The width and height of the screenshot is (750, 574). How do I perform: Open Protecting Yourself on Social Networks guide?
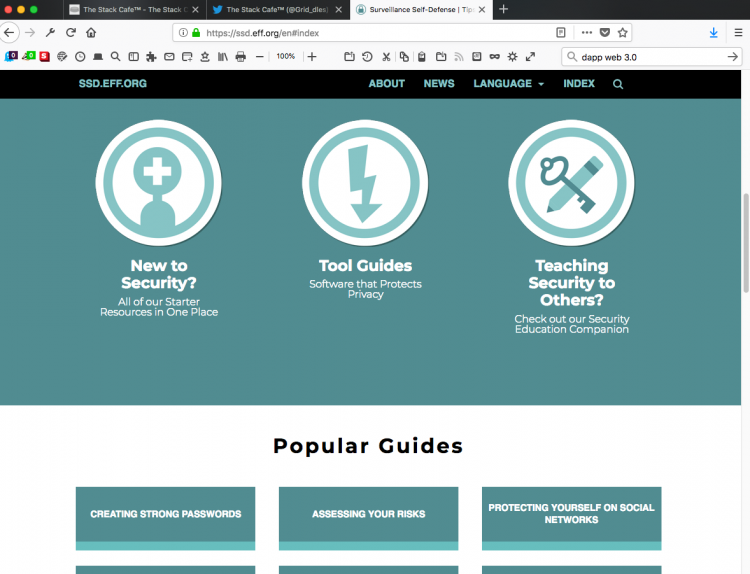(572, 519)
